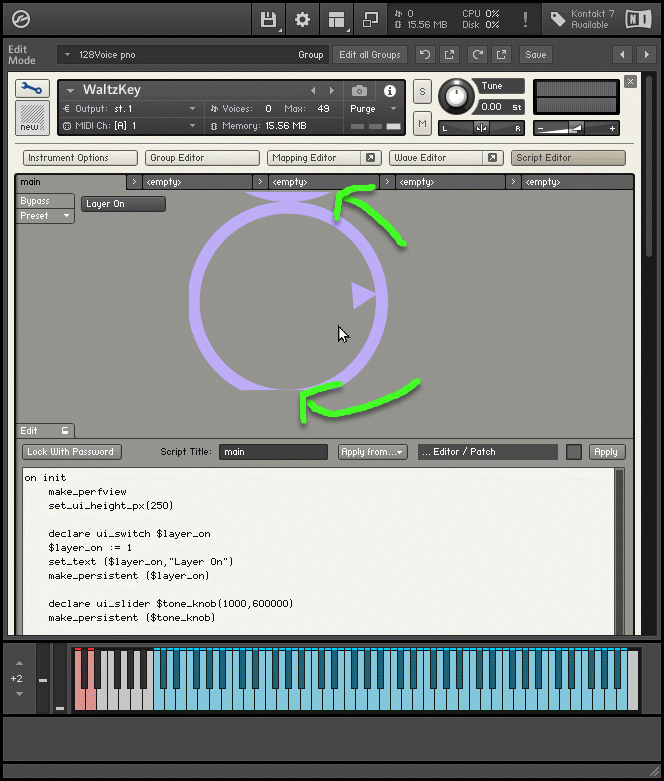The image size is (664, 781).
Task: Open the snapshot camera view
Action: 360,91
